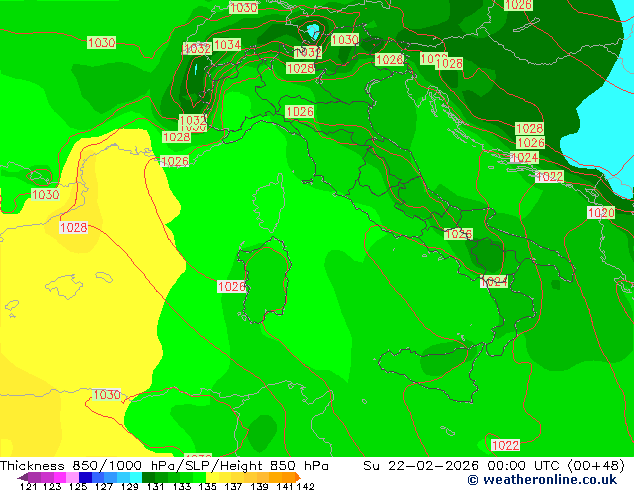Click the bright yellow legend swatch above 135
This screenshot has width=634, height=490.
tap(212, 477)
